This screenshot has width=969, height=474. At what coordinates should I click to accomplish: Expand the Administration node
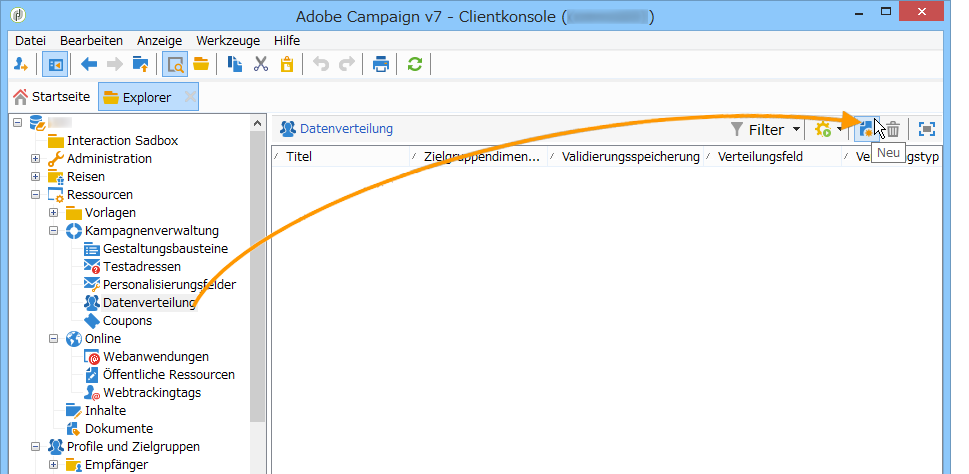pyautogui.click(x=35, y=159)
